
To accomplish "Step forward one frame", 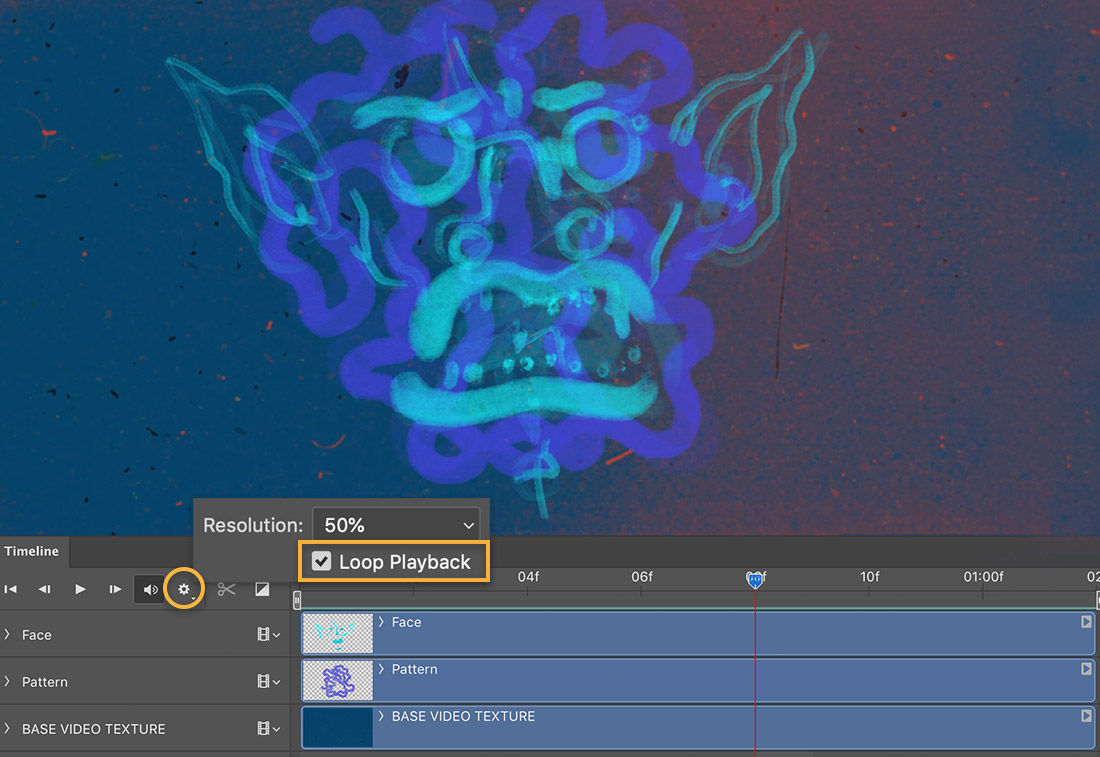I will (x=114, y=589).
